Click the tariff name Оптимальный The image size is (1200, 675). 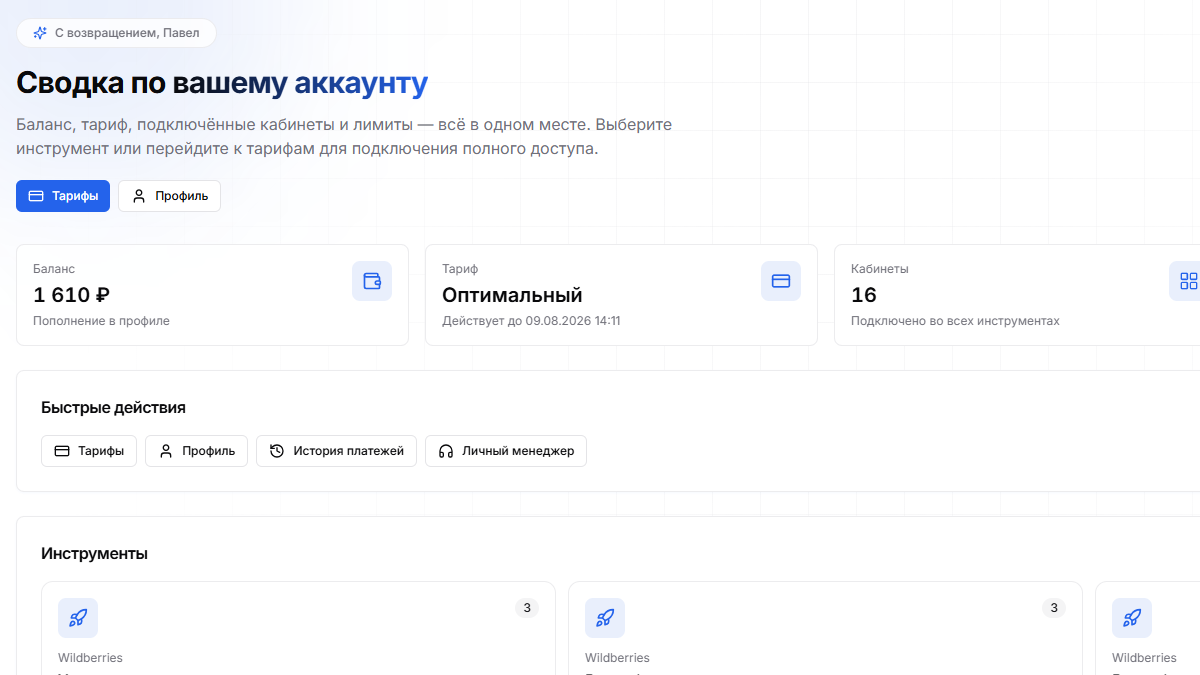pos(512,295)
